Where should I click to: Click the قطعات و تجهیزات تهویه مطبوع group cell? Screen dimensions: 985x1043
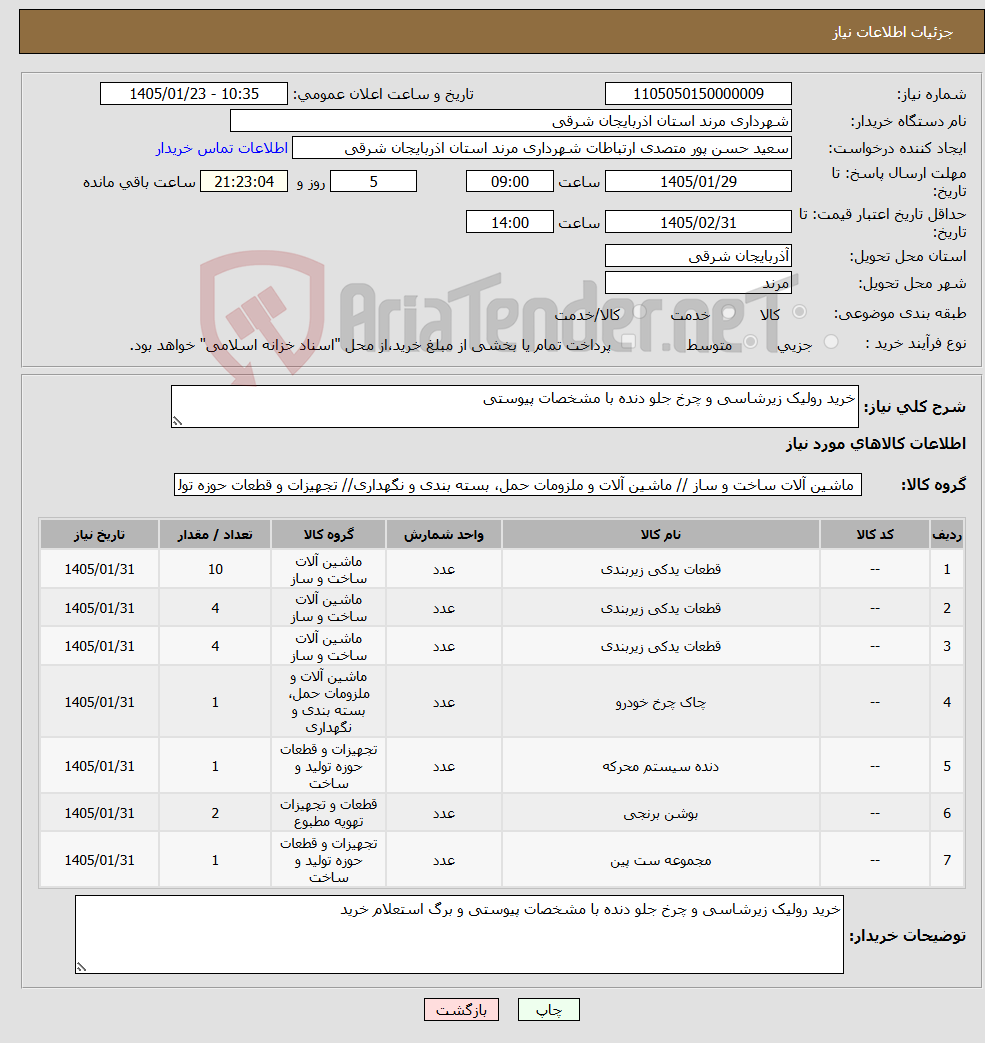[x=329, y=813]
